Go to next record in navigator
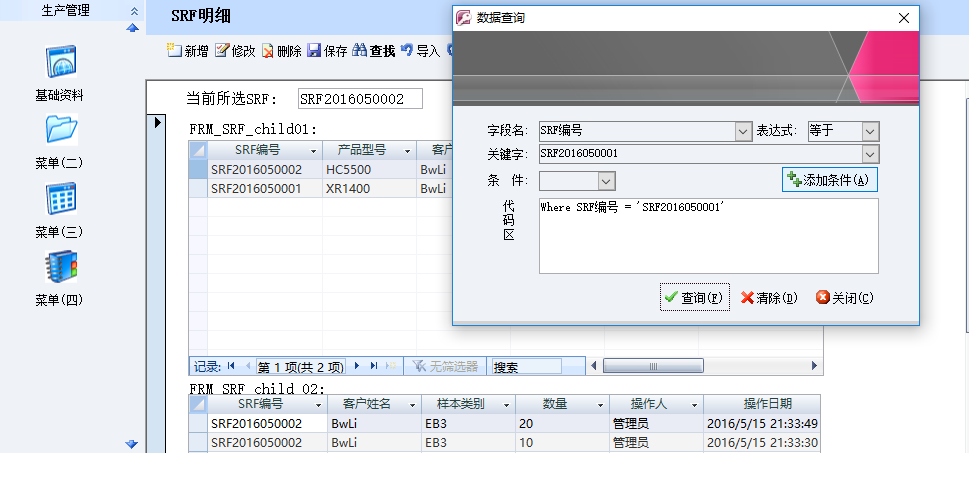The width and height of the screenshot is (969, 480). pos(357,366)
